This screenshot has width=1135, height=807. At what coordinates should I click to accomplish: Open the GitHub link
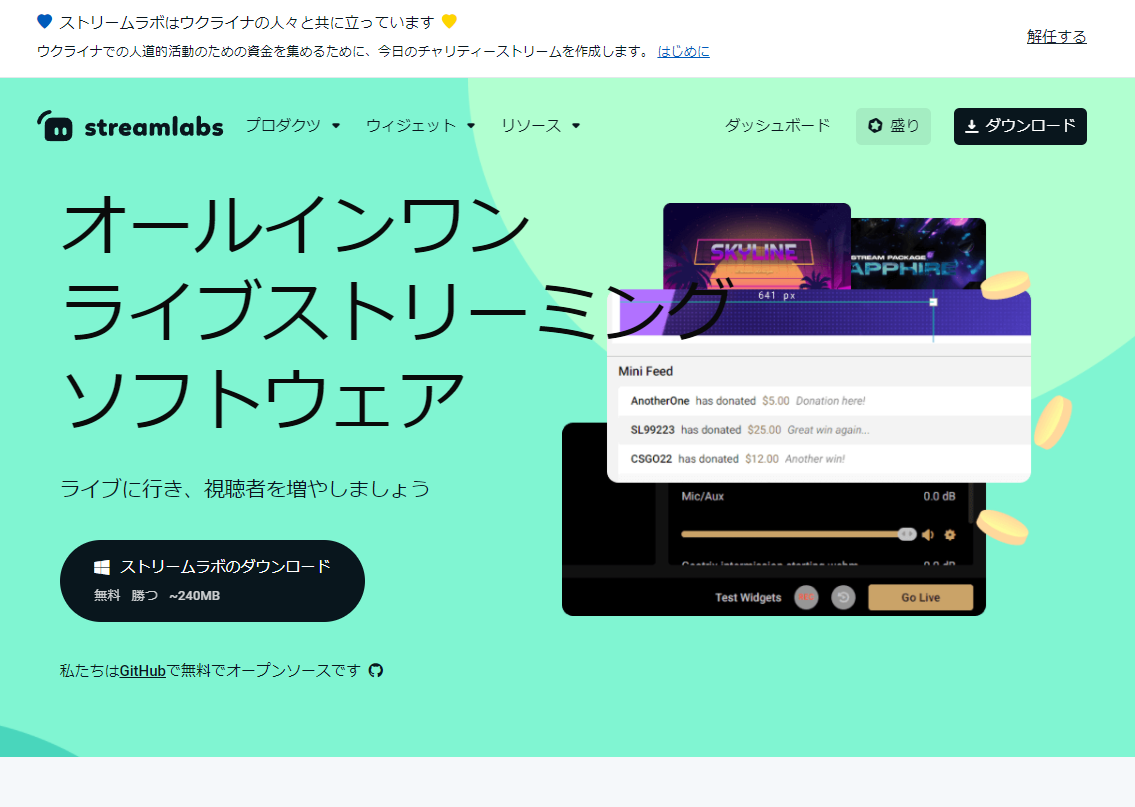click(143, 671)
